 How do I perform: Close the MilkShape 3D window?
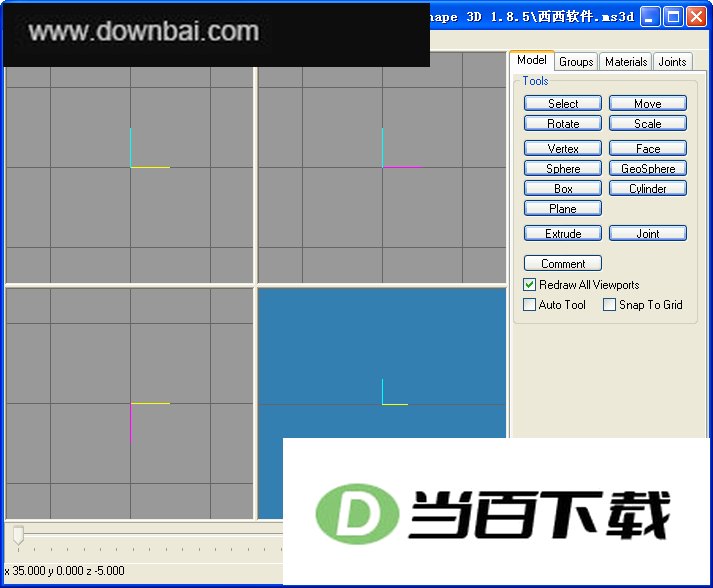696,17
